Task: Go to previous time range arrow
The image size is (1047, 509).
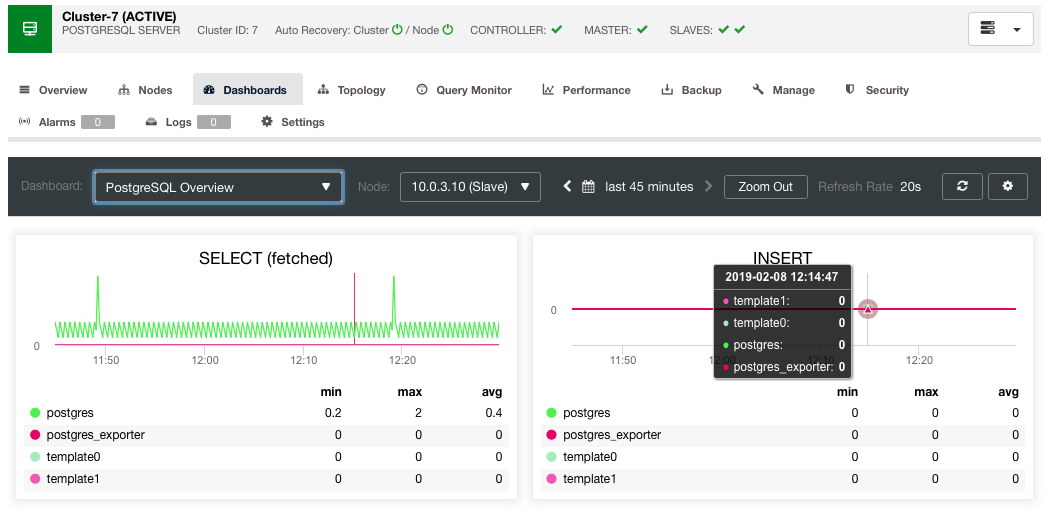Action: [x=567, y=186]
